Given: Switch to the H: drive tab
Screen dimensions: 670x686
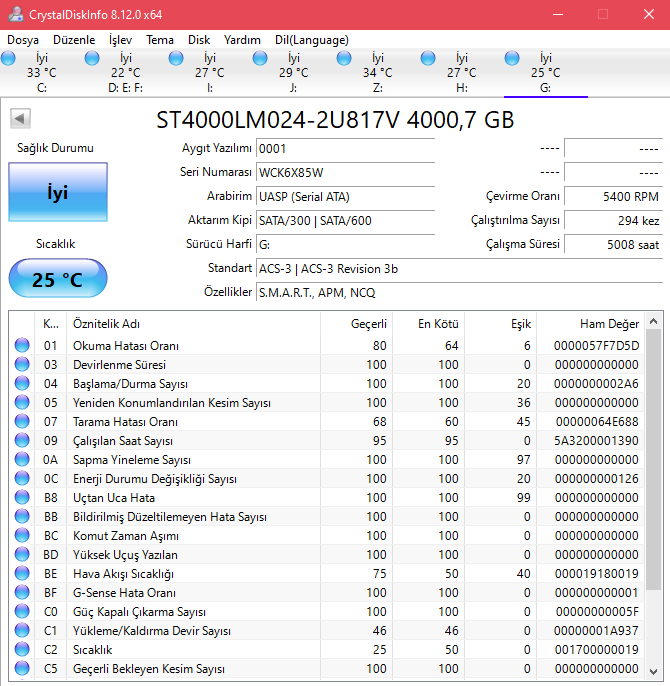Looking at the screenshot, I should pos(462,73).
